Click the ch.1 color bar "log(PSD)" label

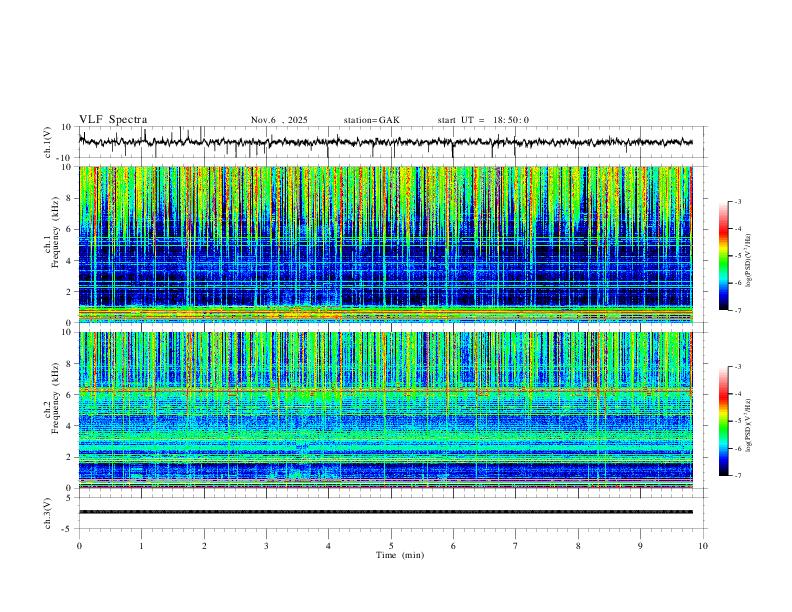(x=748, y=260)
